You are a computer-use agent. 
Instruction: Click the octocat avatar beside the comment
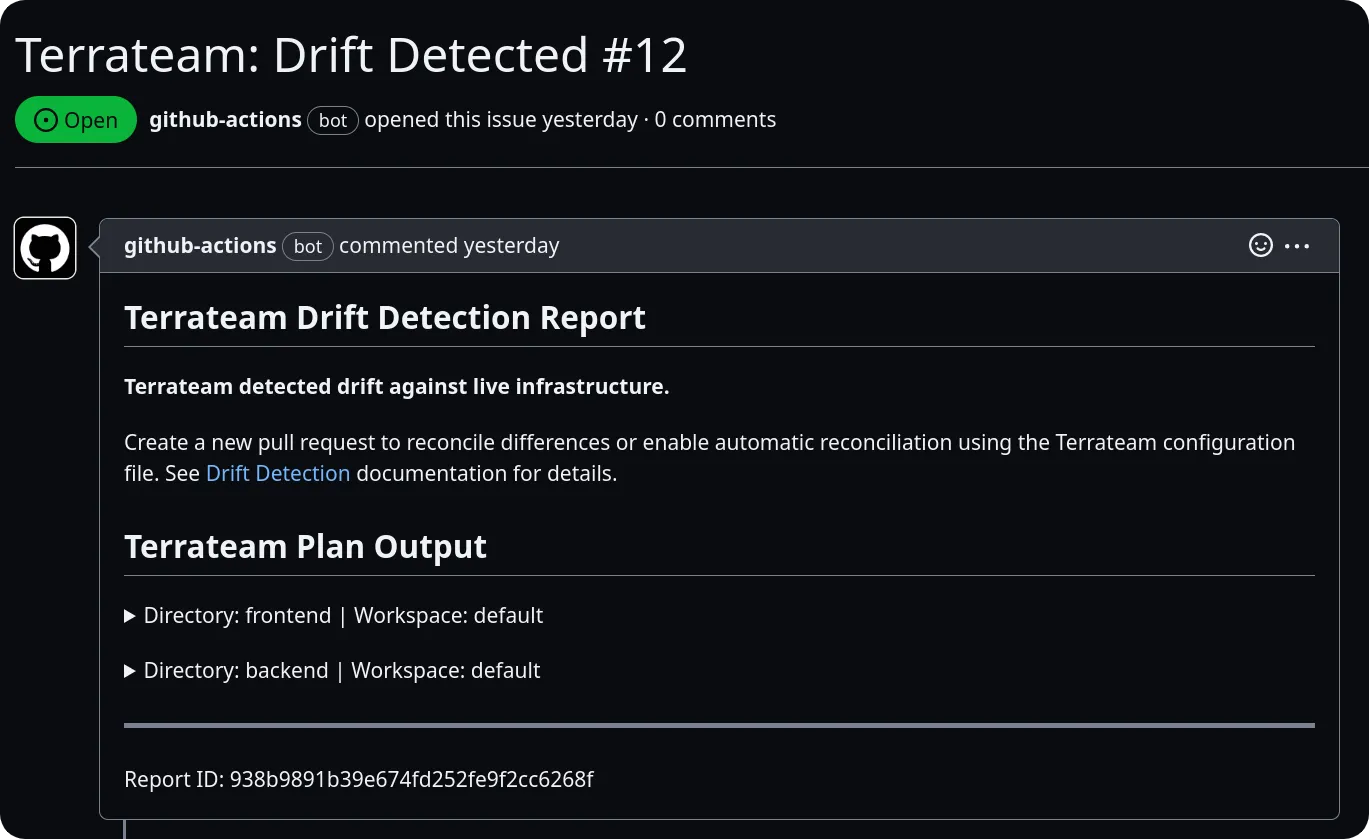click(44, 247)
